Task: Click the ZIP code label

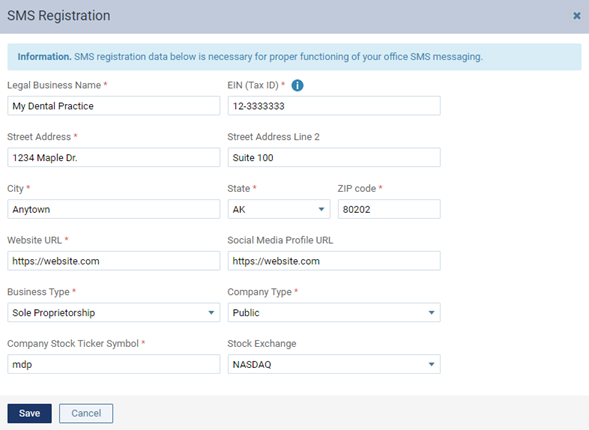Action: tap(356, 189)
